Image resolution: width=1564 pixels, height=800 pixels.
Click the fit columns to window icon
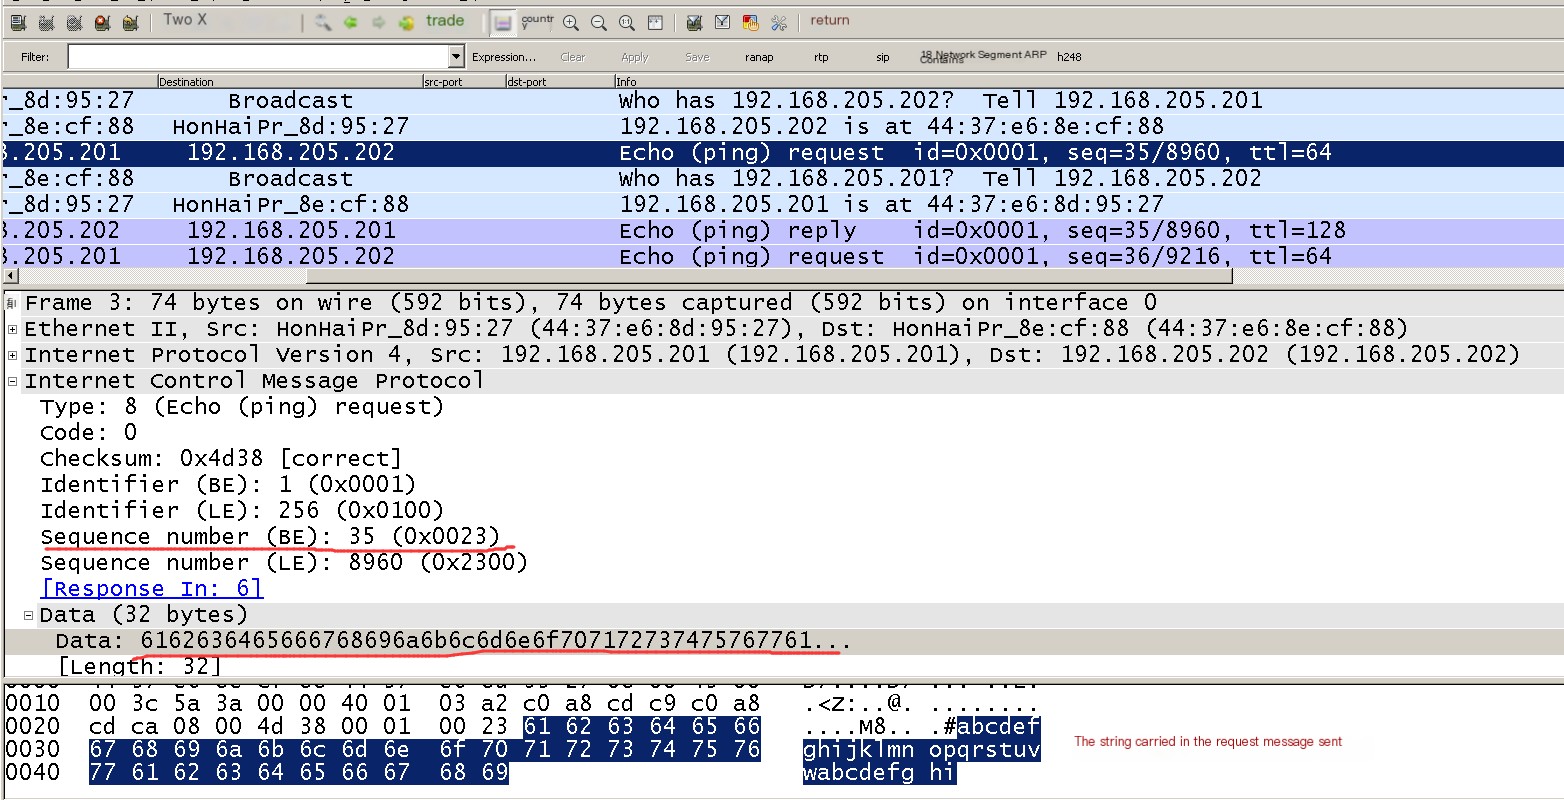654,21
